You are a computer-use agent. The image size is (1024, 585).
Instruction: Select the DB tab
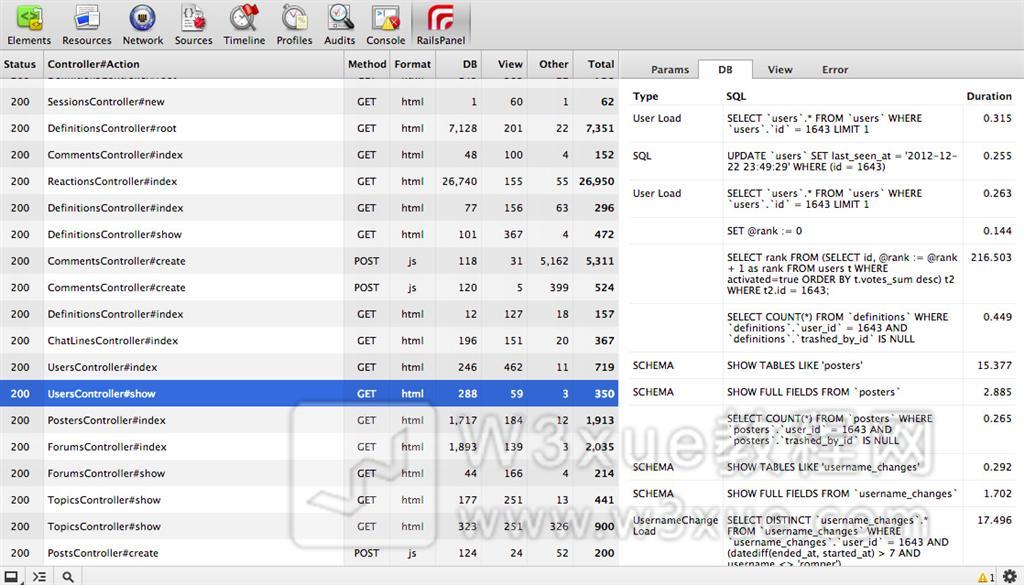coord(725,69)
